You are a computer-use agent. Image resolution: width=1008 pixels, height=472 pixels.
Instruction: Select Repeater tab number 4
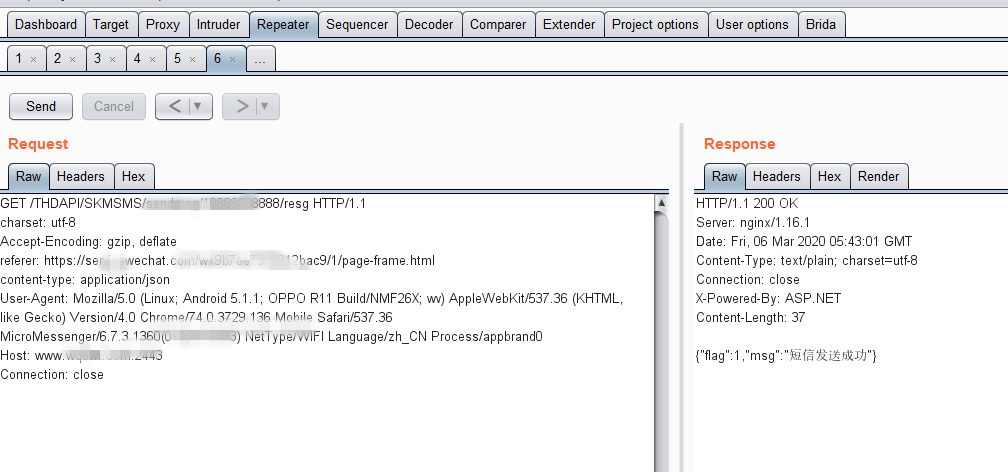tap(138, 59)
